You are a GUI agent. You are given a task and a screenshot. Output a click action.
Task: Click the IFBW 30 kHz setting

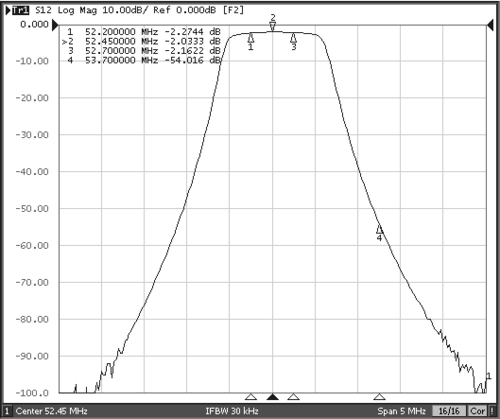pyautogui.click(x=232, y=411)
